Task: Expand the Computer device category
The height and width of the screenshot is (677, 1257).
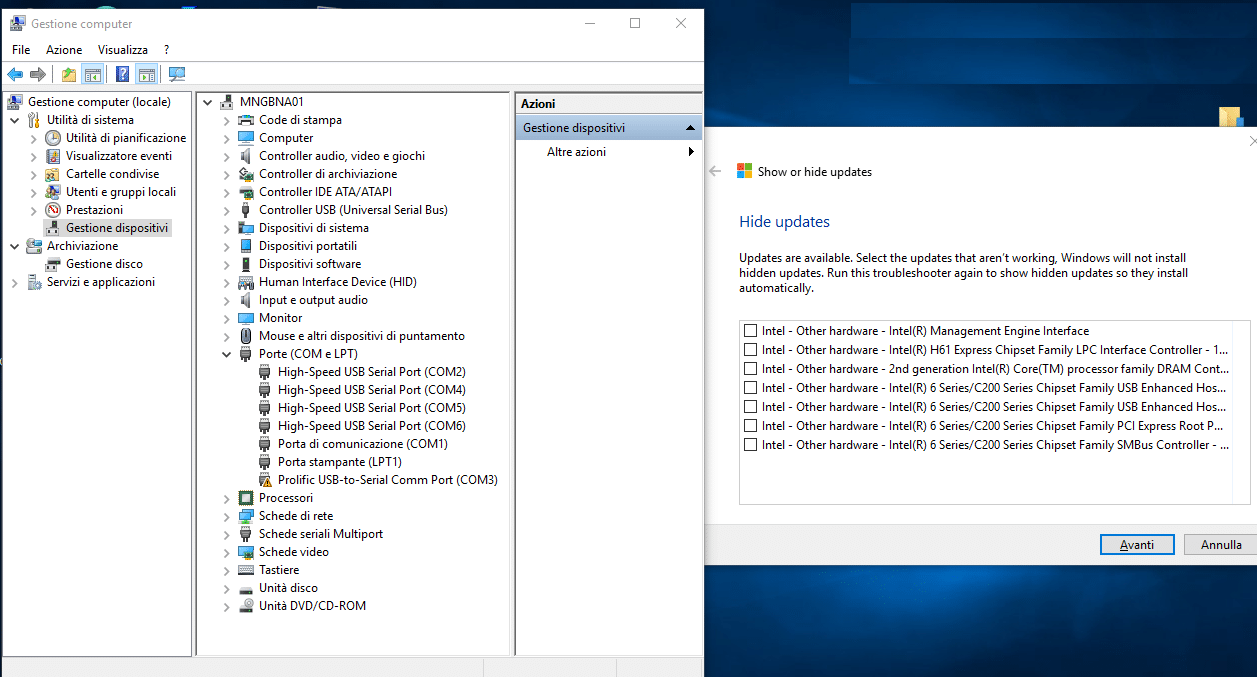Action: click(x=226, y=138)
